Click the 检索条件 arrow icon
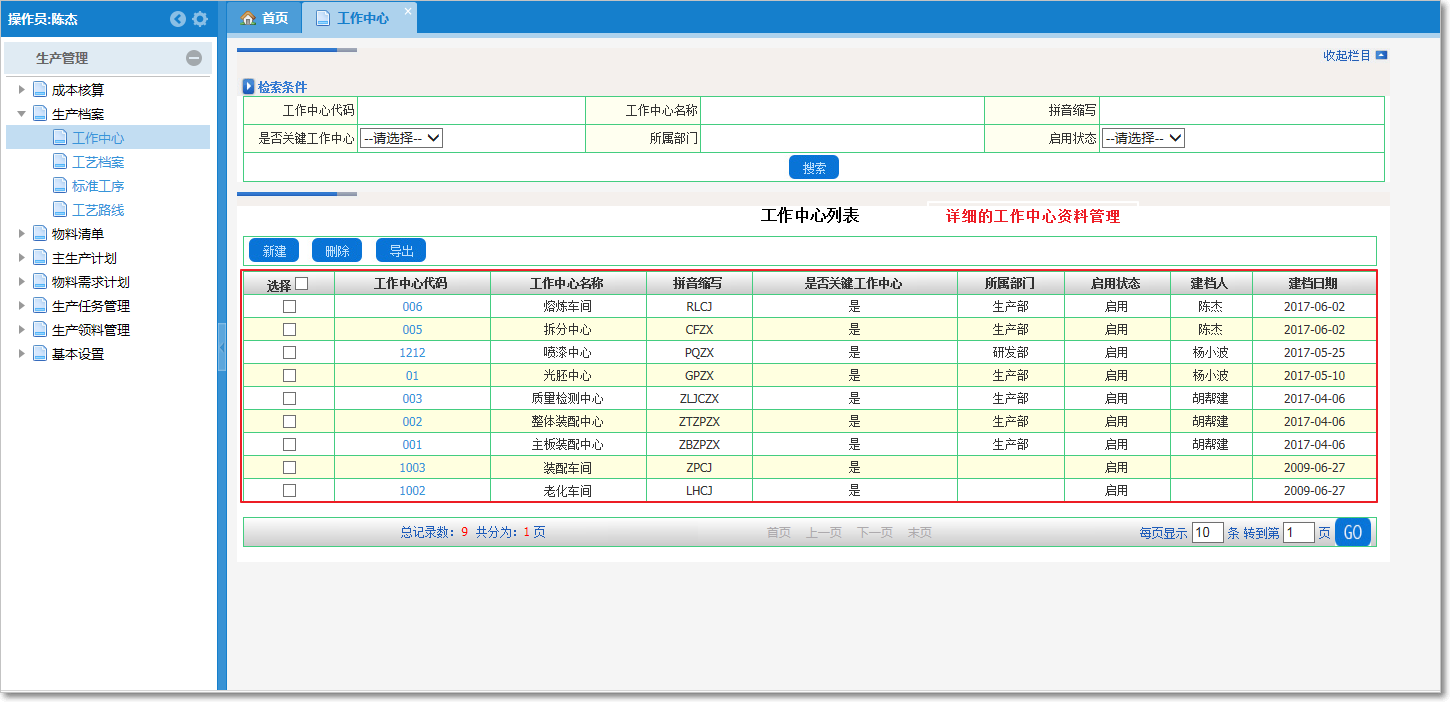This screenshot has width=1450, height=702. pos(249,87)
